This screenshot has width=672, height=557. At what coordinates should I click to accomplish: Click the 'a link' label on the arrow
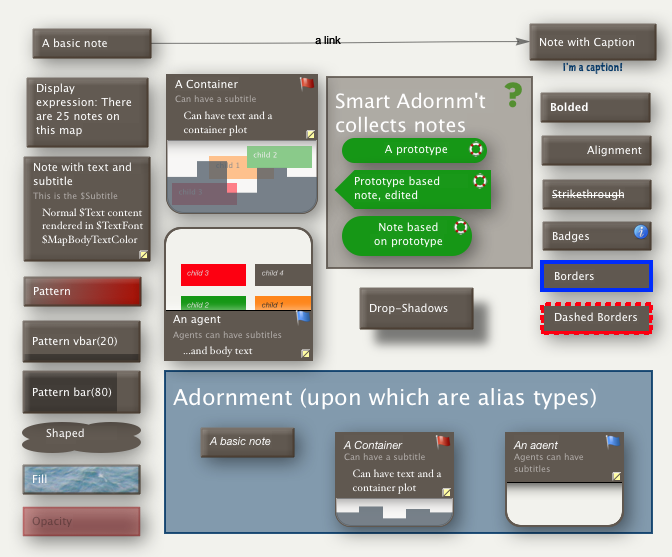[x=328, y=40]
